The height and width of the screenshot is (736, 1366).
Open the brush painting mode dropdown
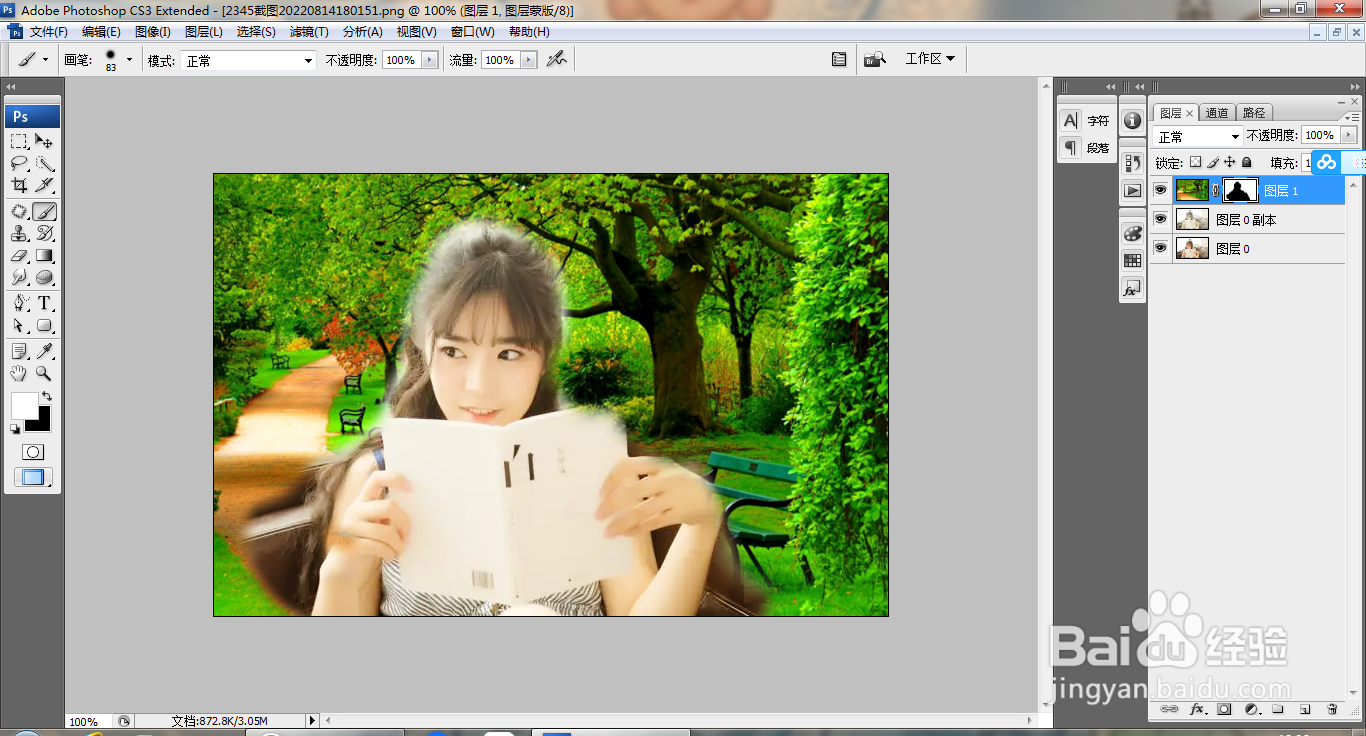[247, 61]
